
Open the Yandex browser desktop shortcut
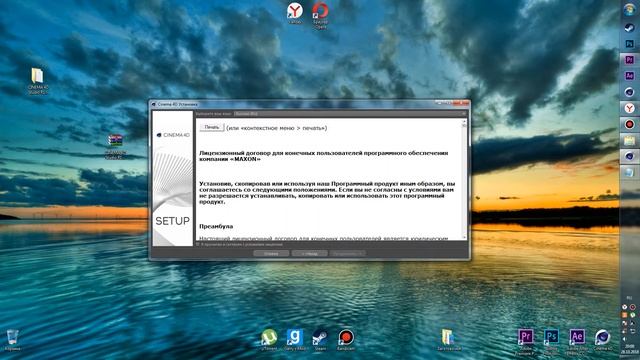point(295,12)
